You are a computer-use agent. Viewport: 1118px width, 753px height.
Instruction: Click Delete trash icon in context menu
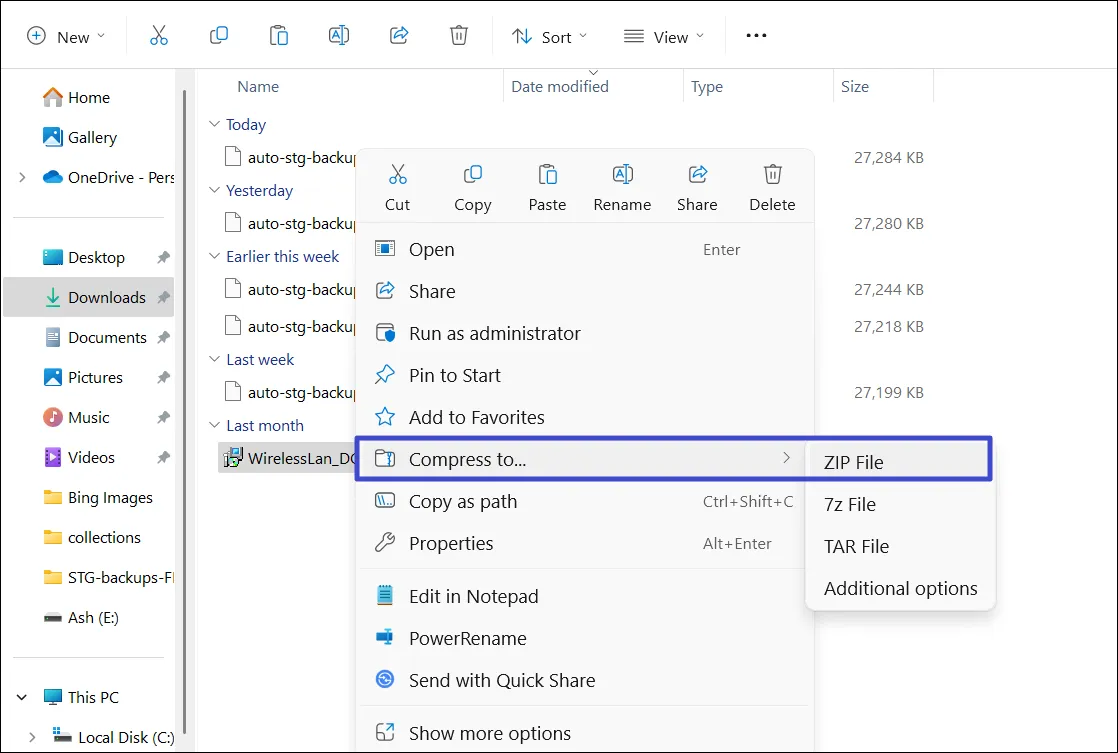tap(772, 174)
